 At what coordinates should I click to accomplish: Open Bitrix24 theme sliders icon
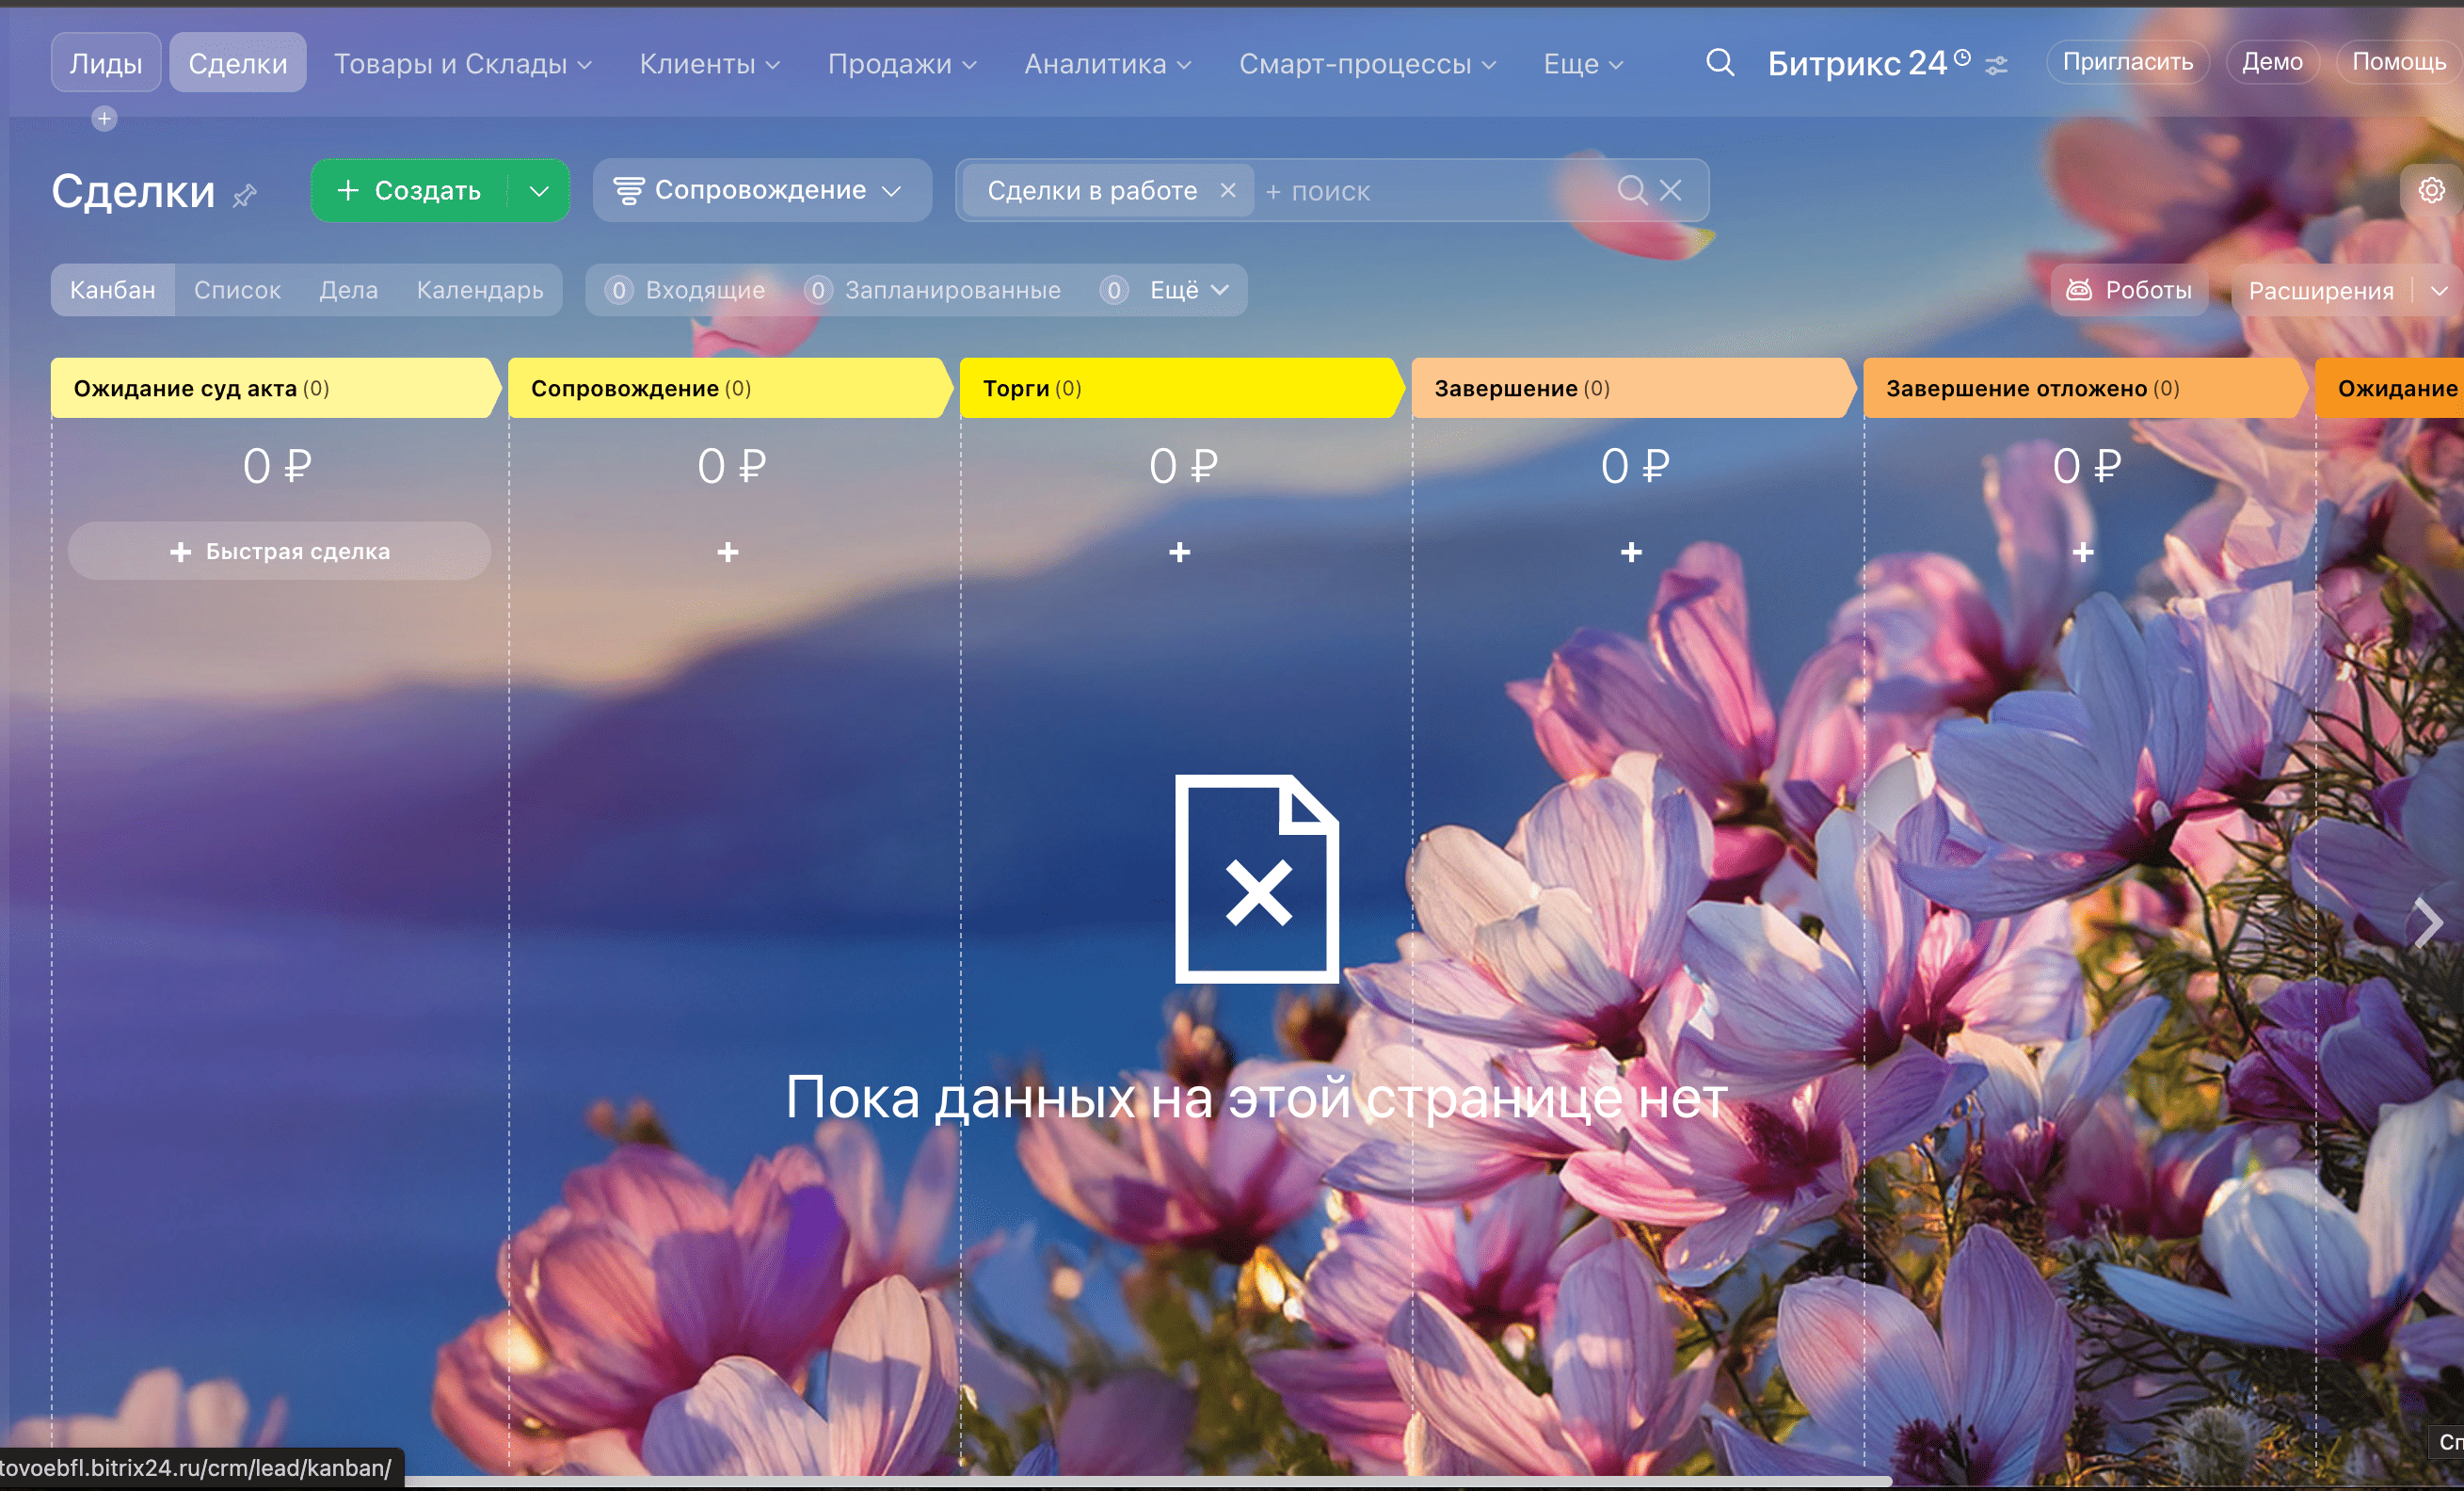click(1996, 66)
